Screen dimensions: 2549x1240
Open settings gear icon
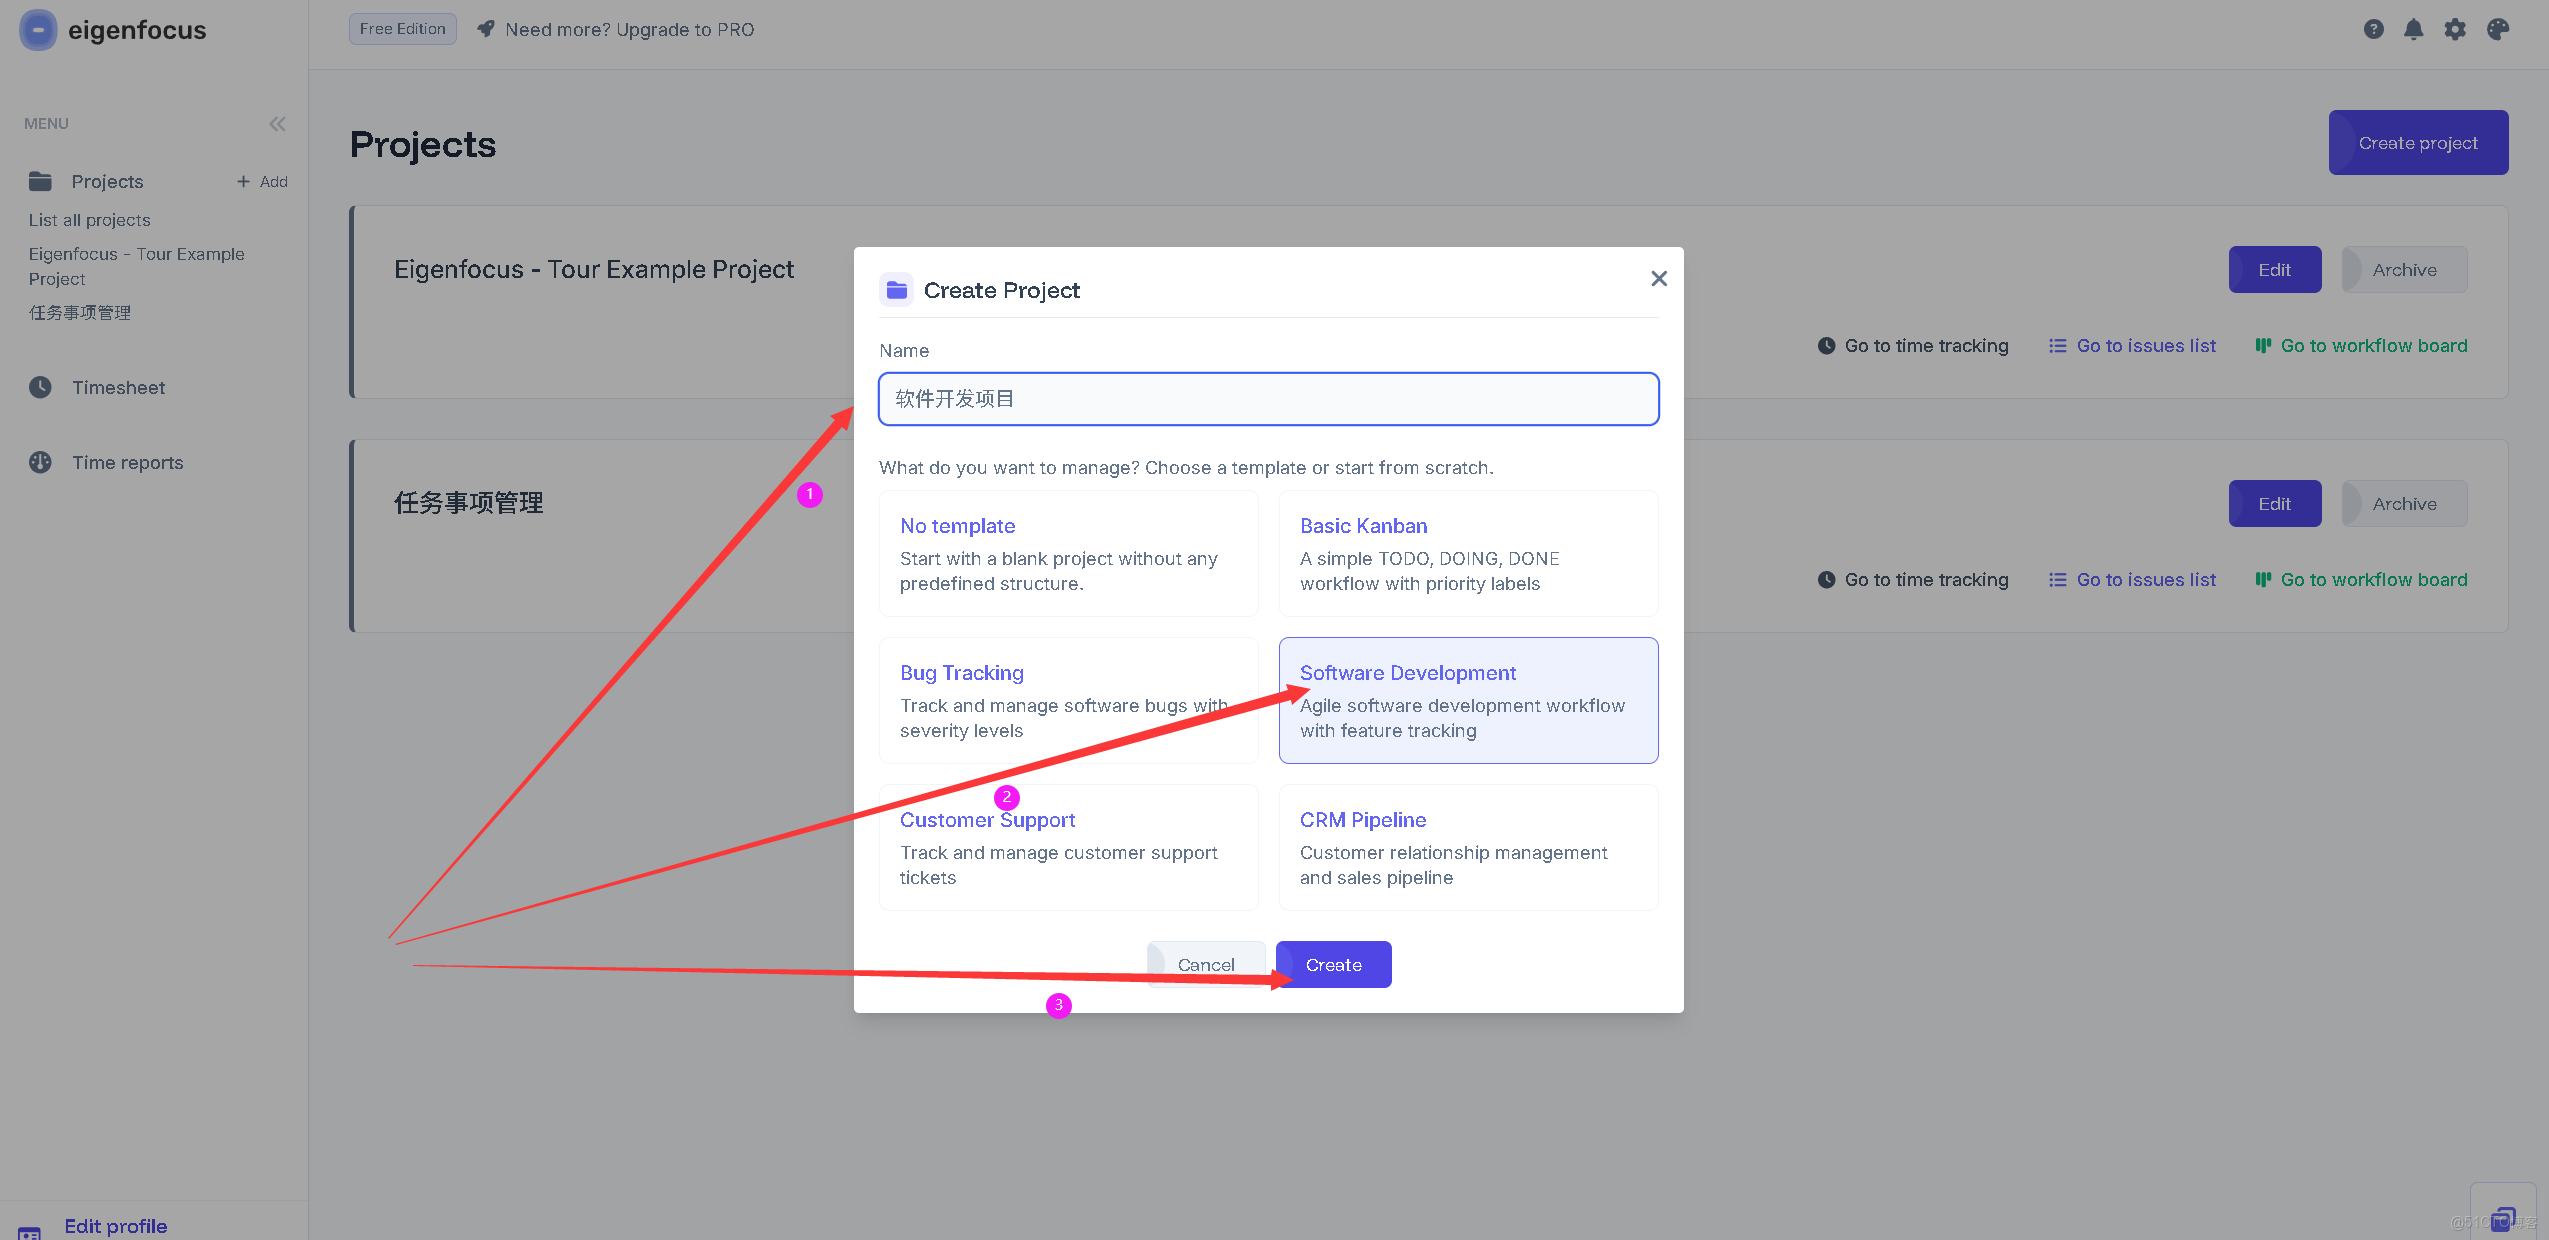2455,30
